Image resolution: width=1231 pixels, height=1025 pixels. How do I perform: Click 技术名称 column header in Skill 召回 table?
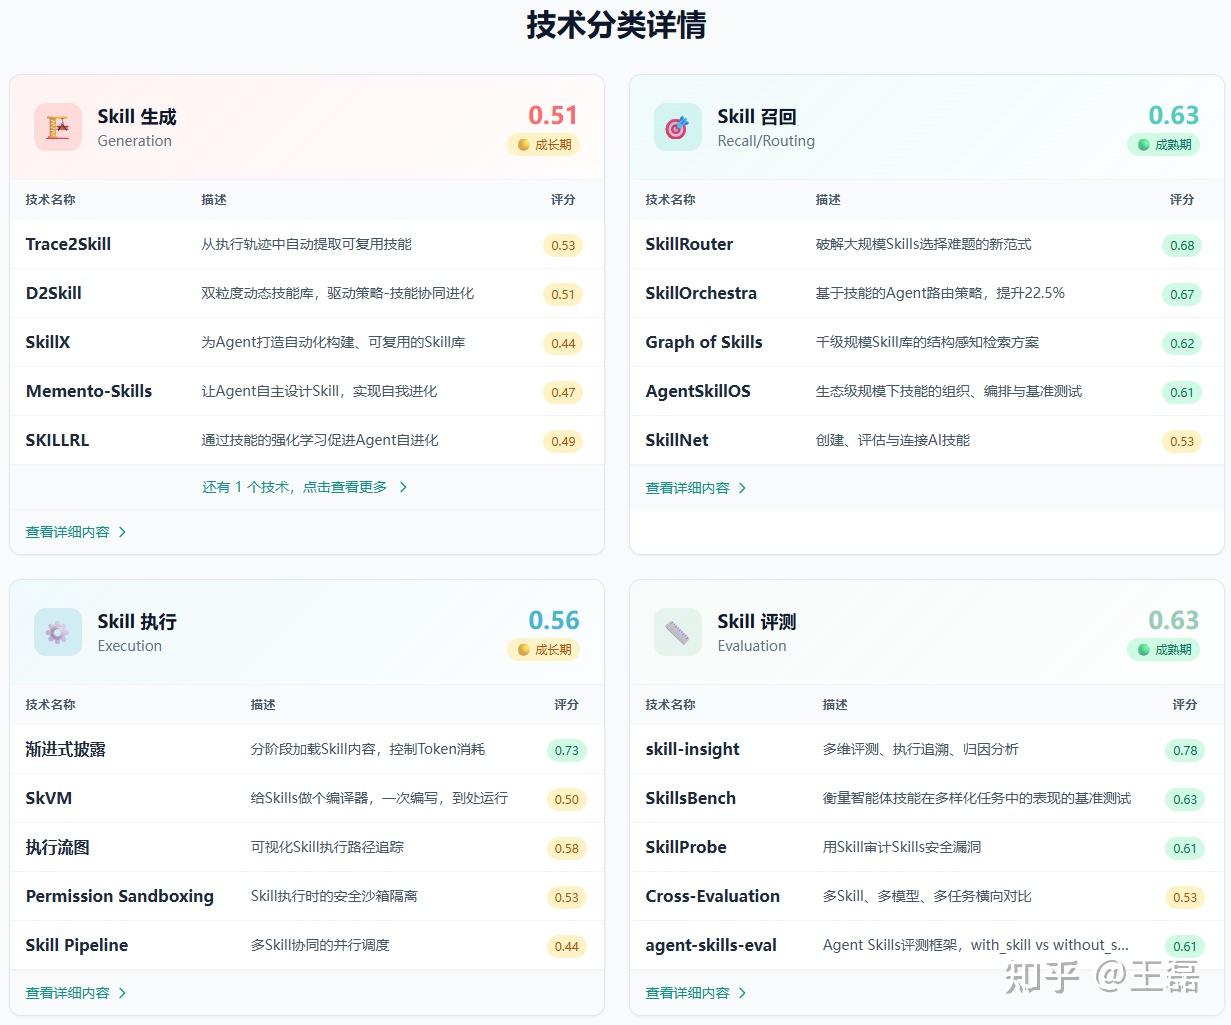click(x=670, y=200)
